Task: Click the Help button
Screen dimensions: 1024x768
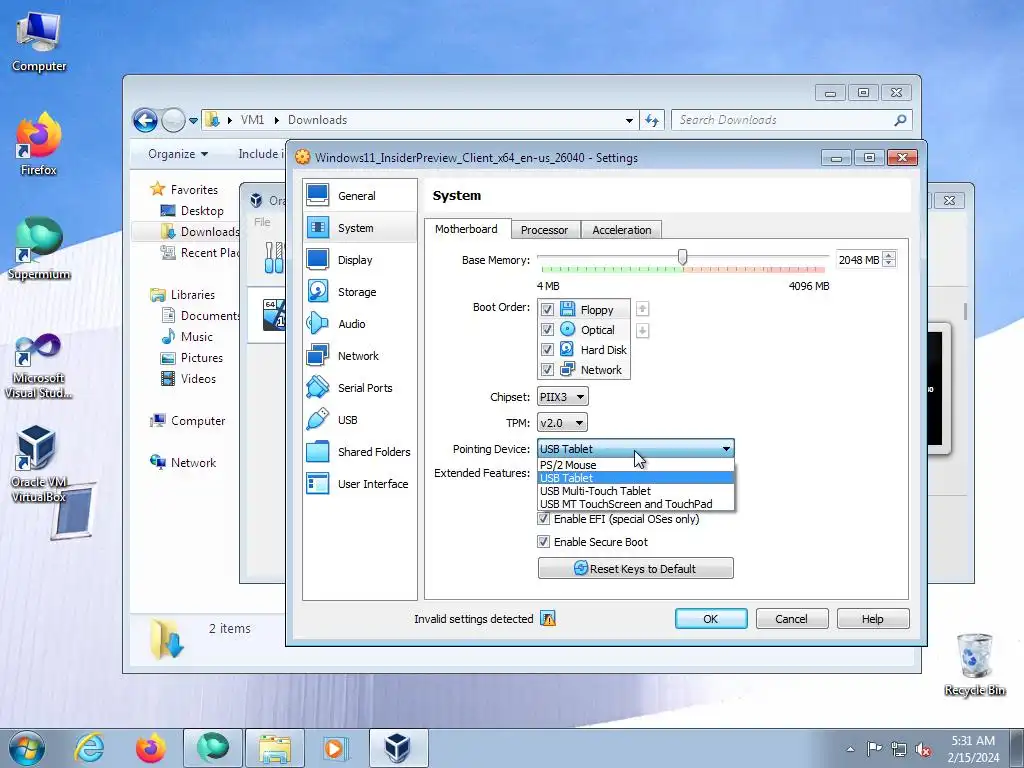Action: click(x=872, y=619)
